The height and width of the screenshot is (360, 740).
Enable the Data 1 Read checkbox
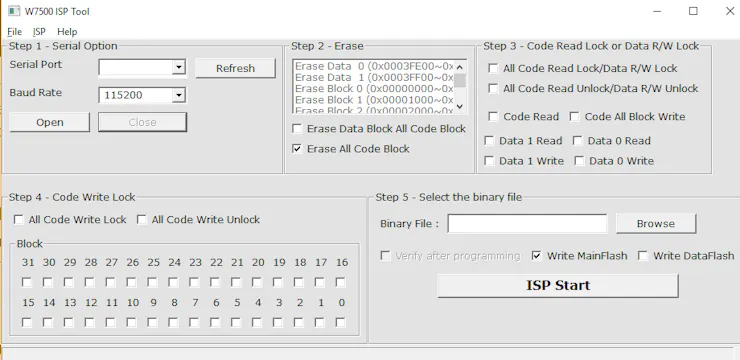pyautogui.click(x=489, y=141)
